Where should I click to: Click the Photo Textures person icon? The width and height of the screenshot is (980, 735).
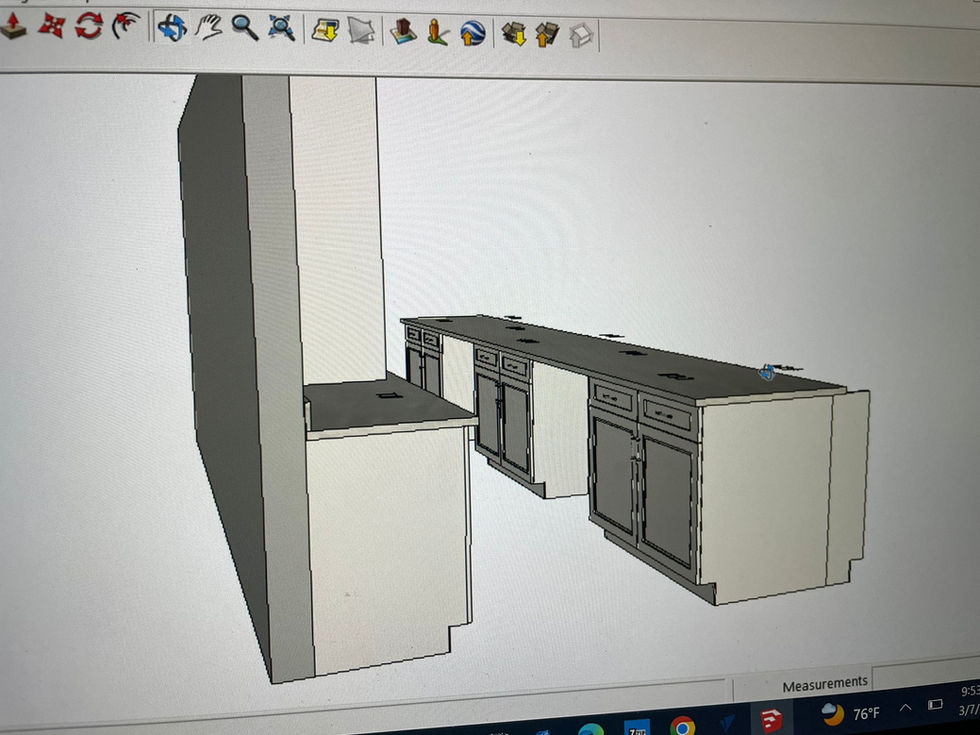438,32
